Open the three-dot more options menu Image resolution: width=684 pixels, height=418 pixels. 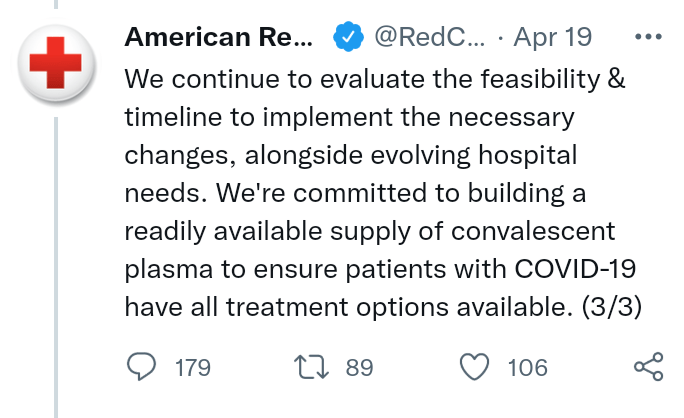coord(649,37)
